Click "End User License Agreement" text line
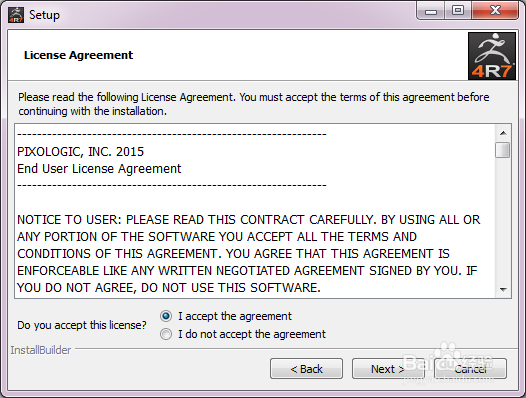This screenshot has height=398, width=526. 99,169
